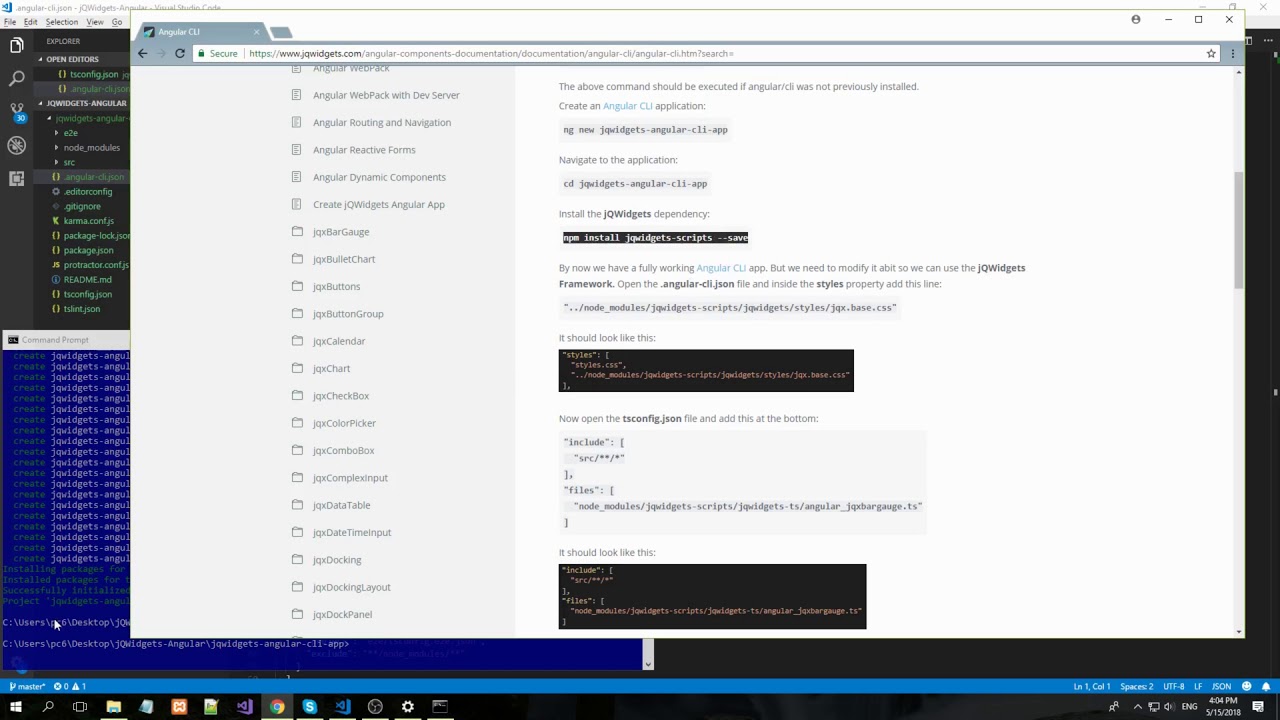Change the file encoding UTF-8
1280x720 pixels.
pos(1174,686)
